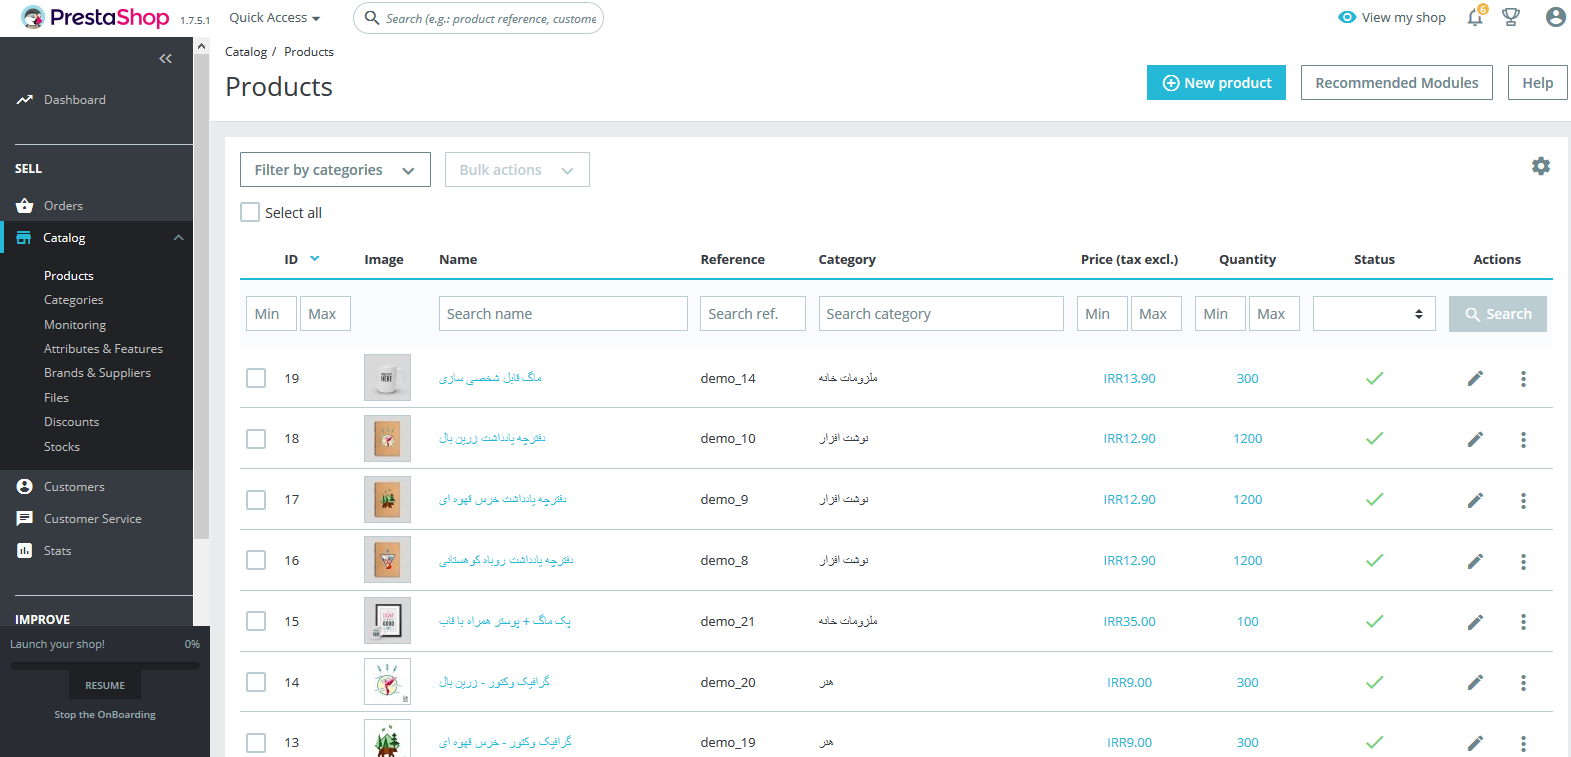This screenshot has width=1571, height=757.
Task: Open more actions for product 14
Action: tap(1523, 683)
